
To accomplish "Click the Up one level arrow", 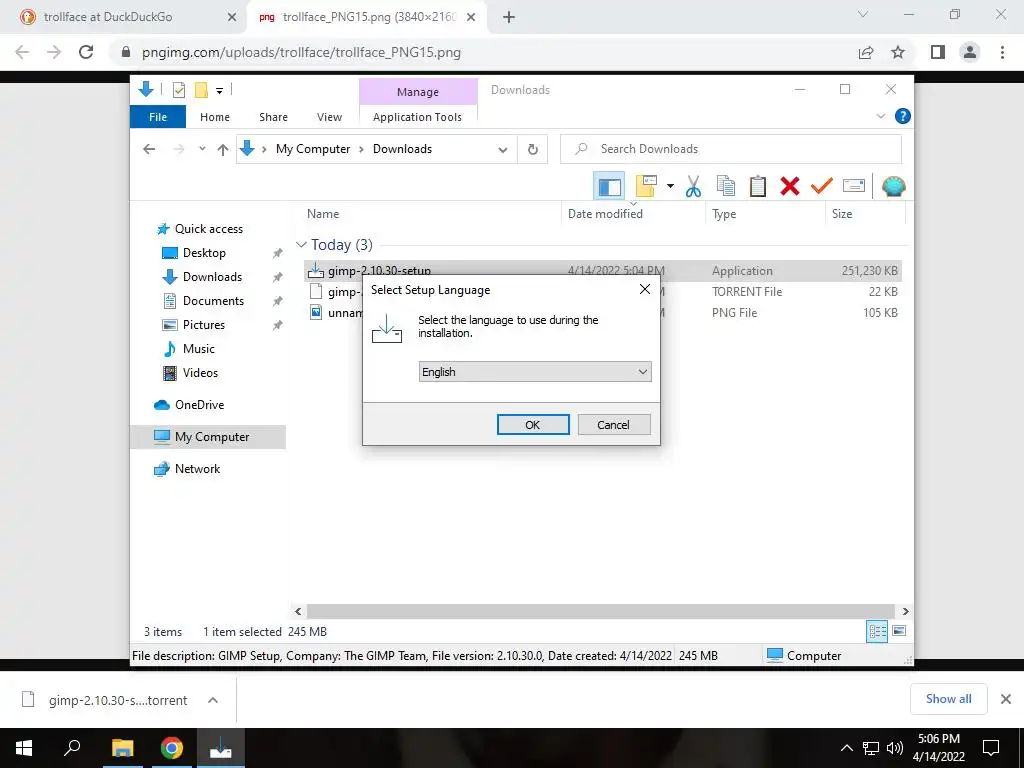I will [x=223, y=150].
